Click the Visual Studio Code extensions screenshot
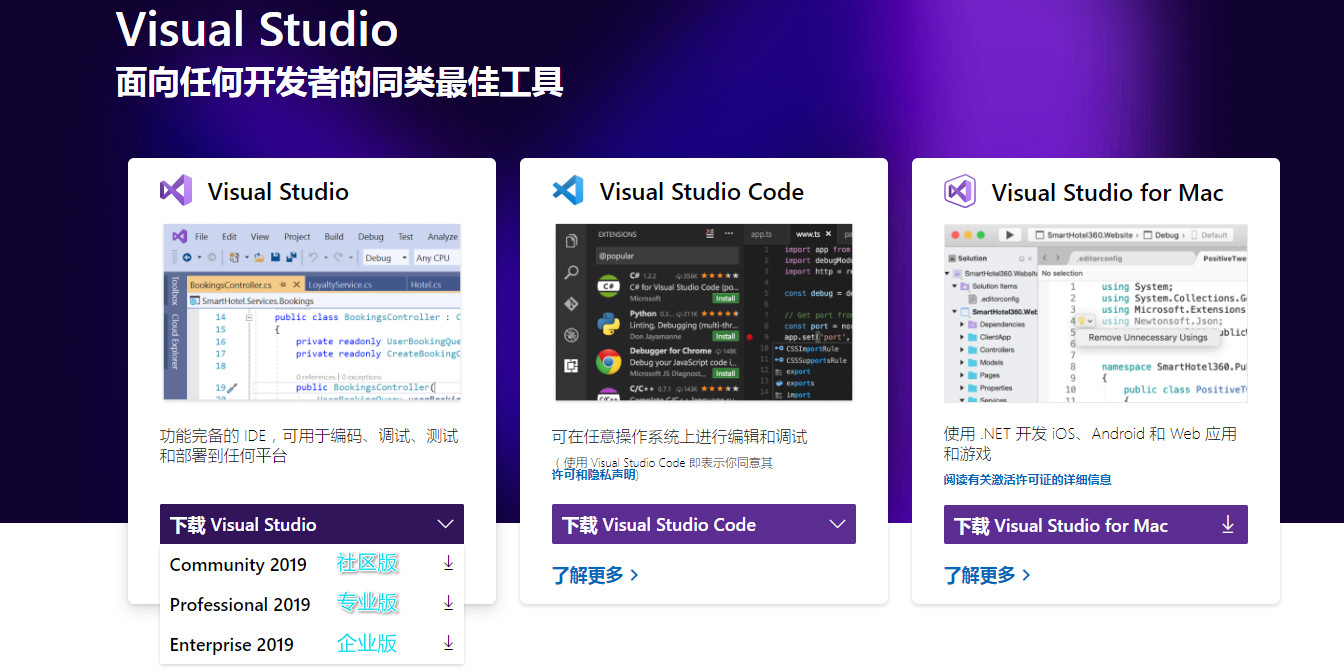 coord(704,313)
